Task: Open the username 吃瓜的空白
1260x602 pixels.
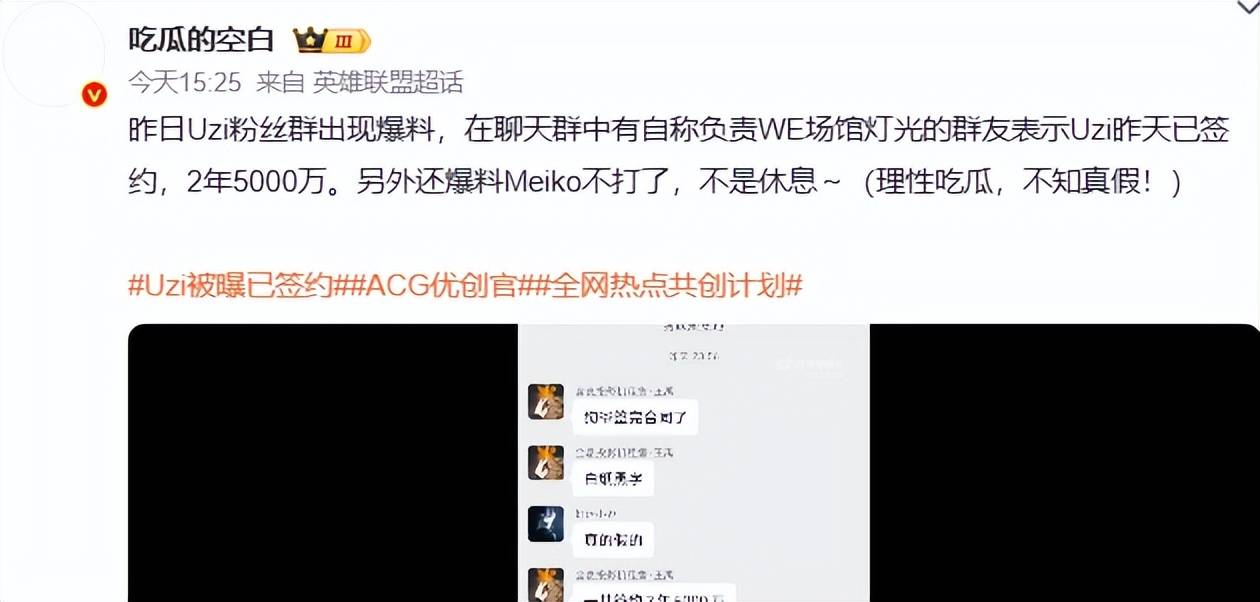Action: coord(202,40)
